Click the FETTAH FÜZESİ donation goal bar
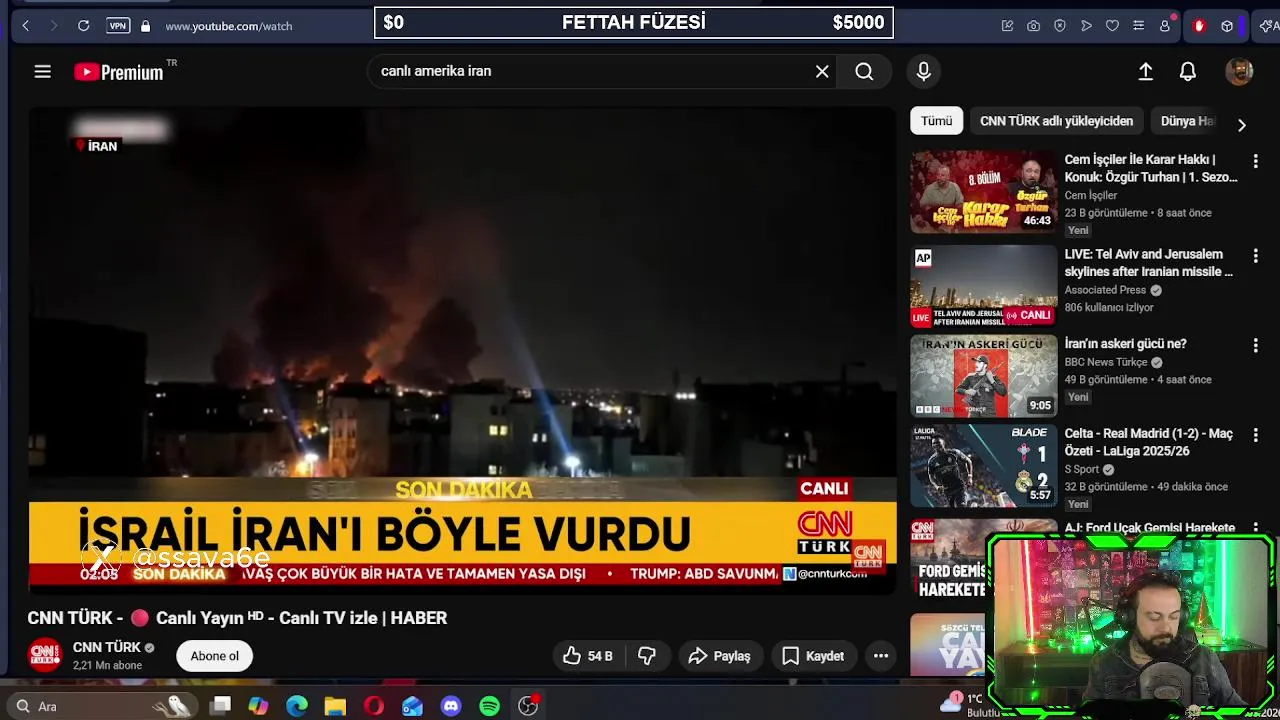 pos(634,22)
